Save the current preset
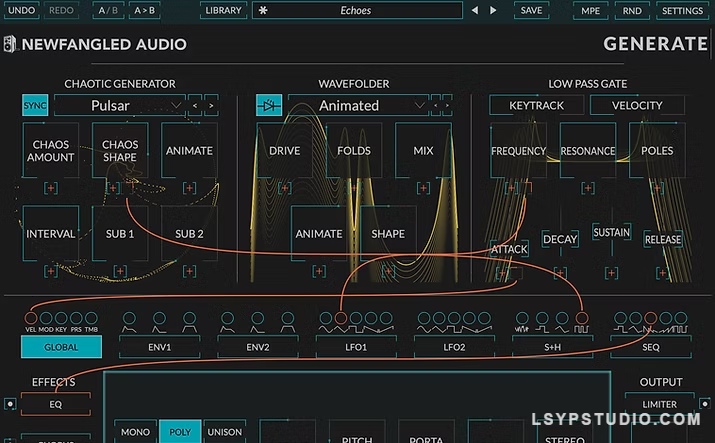Image resolution: width=715 pixels, height=443 pixels. point(531,10)
